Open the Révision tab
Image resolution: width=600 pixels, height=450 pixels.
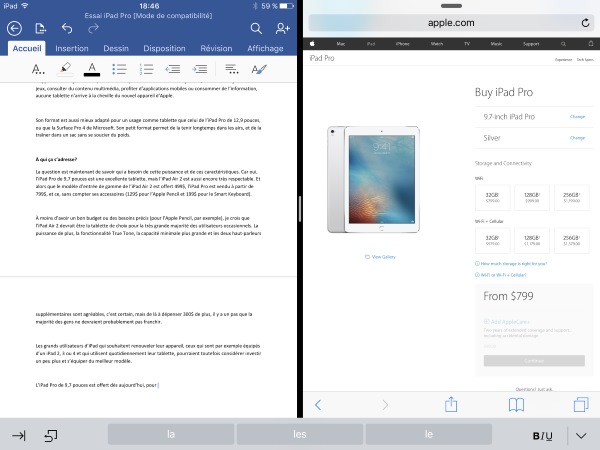click(216, 49)
